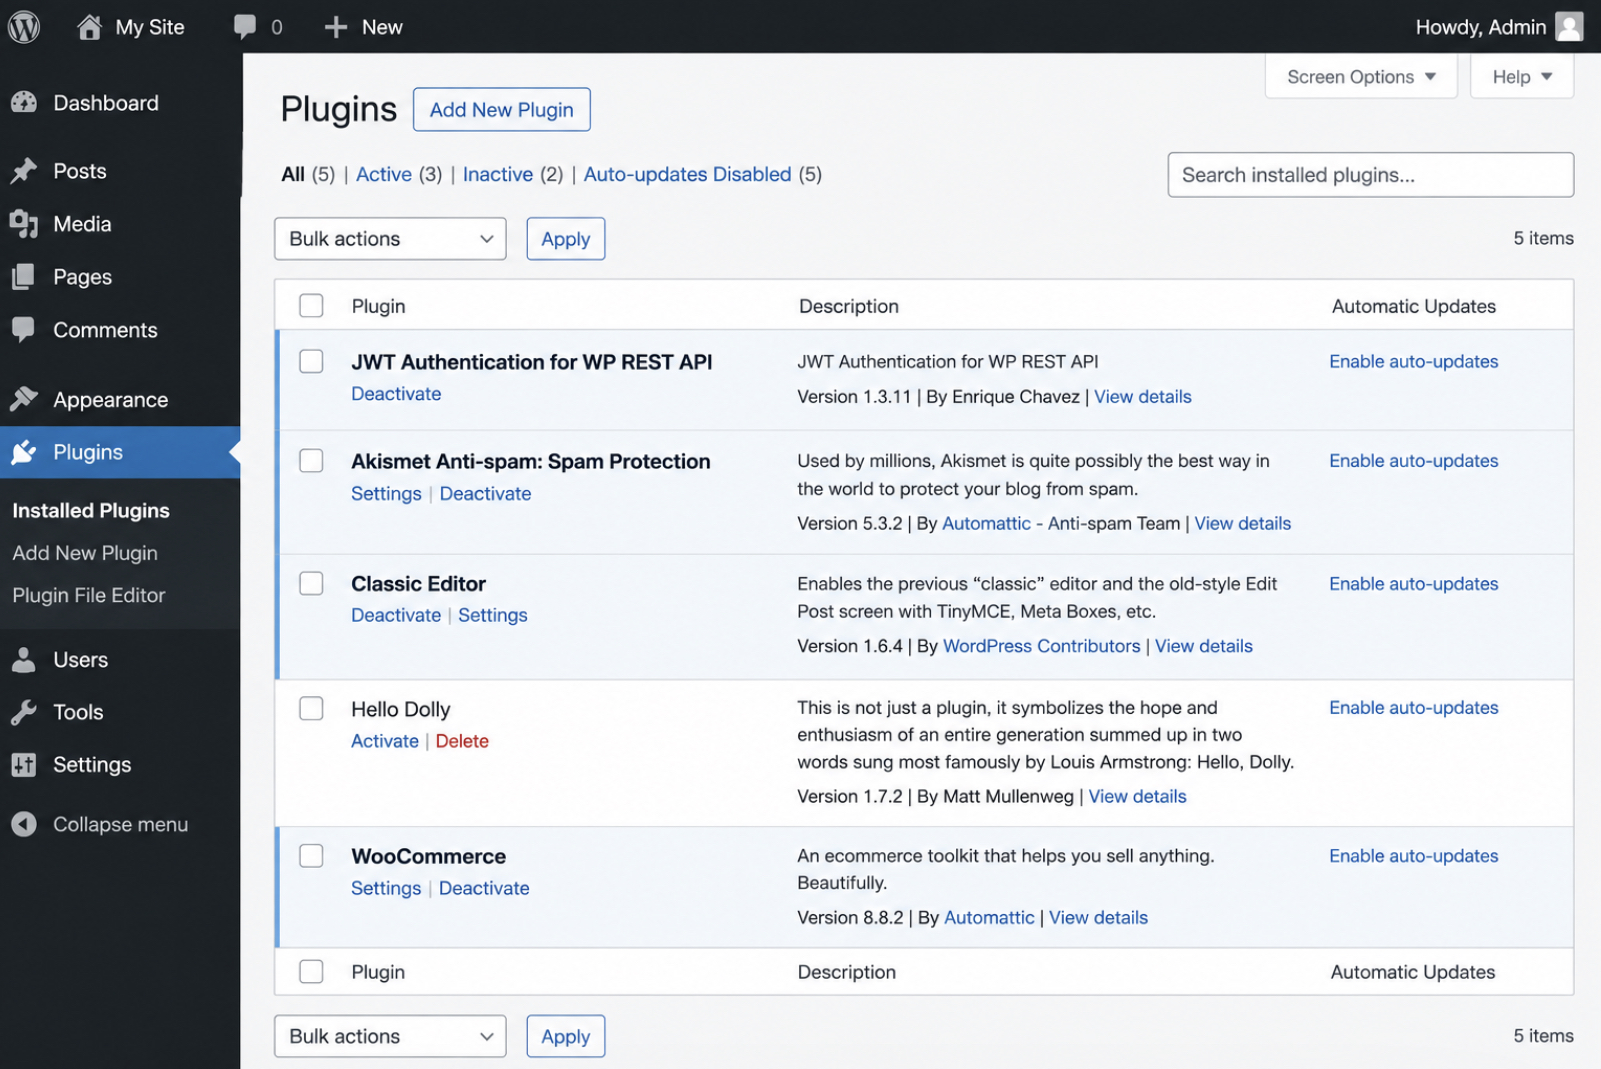The height and width of the screenshot is (1069, 1601).
Task: Enable auto-updates for JWT Authentication
Action: coord(1414,361)
